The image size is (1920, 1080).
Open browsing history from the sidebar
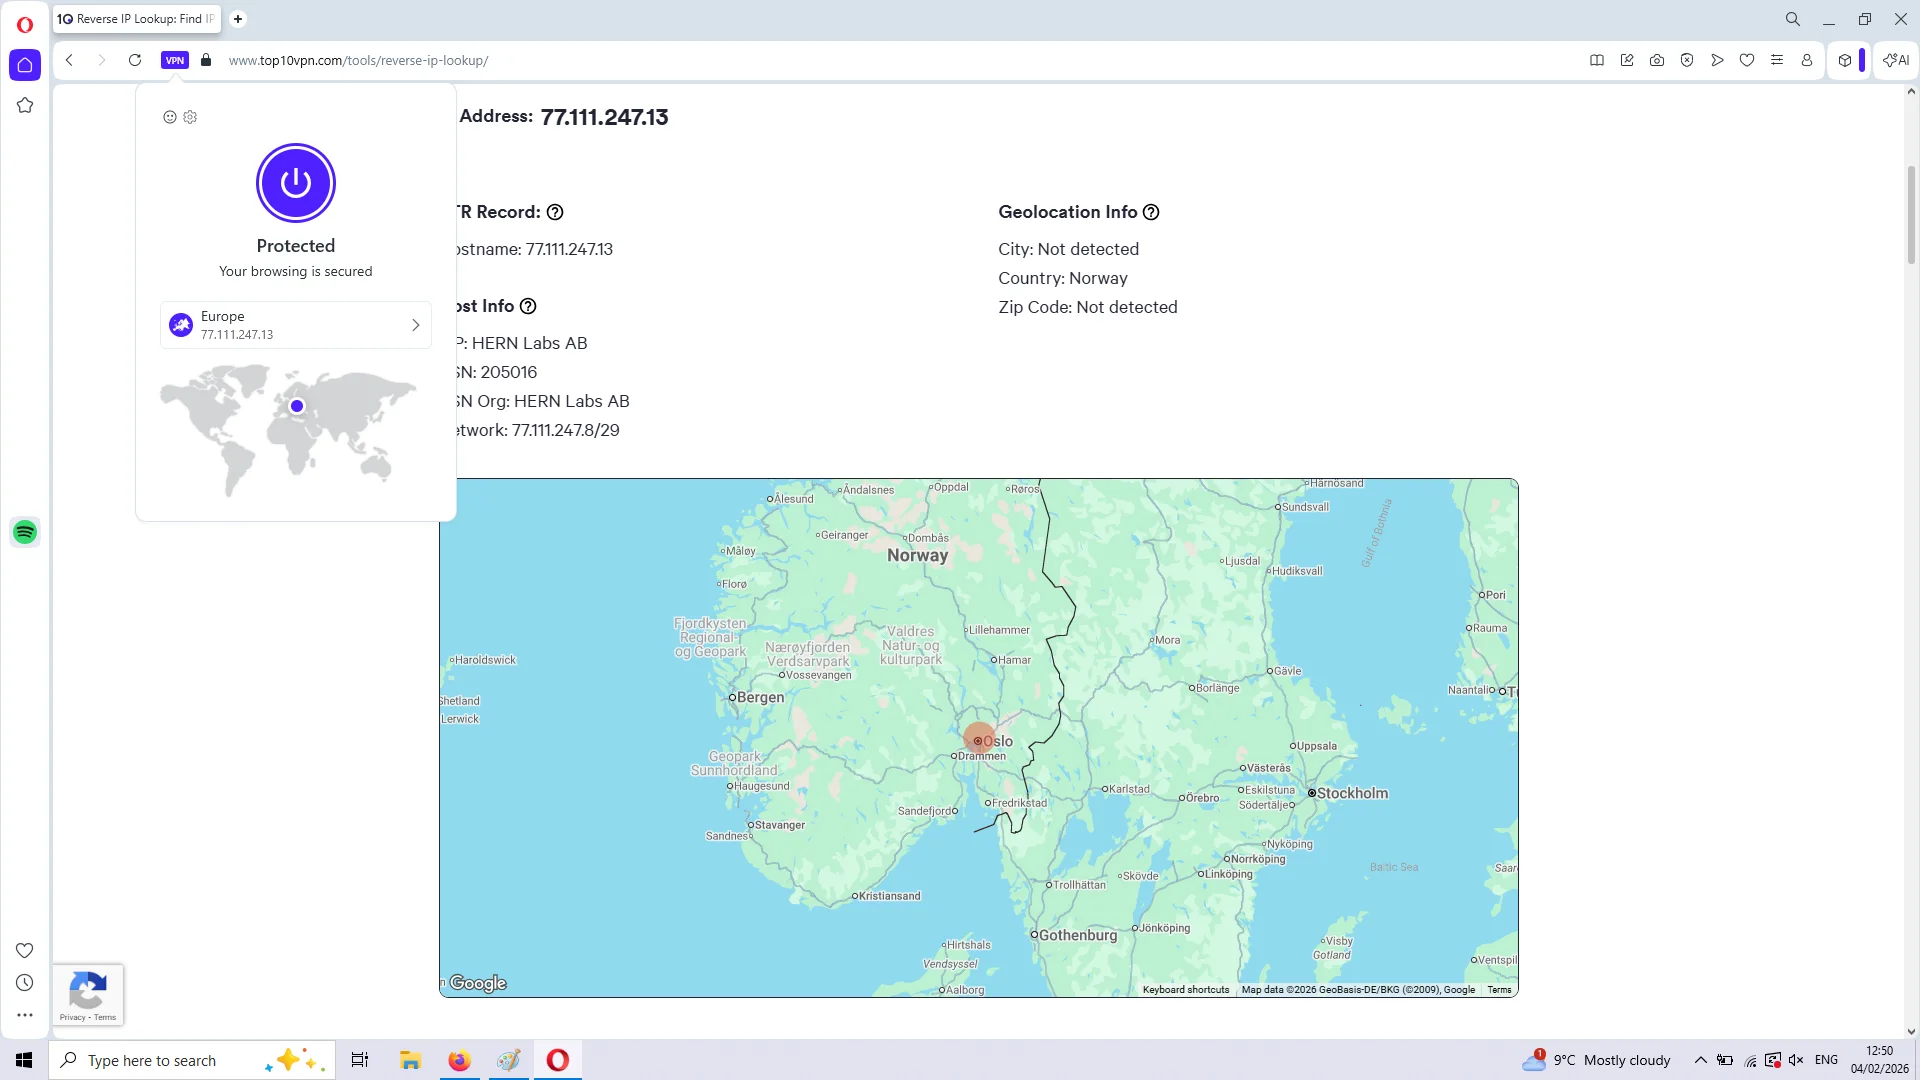point(24,982)
